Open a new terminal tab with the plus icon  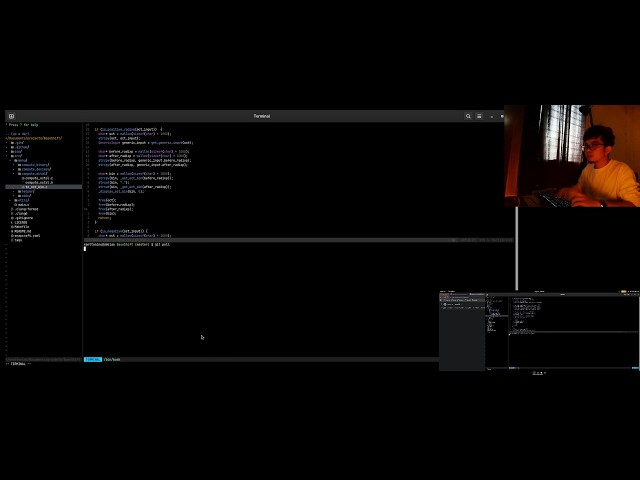[11, 116]
